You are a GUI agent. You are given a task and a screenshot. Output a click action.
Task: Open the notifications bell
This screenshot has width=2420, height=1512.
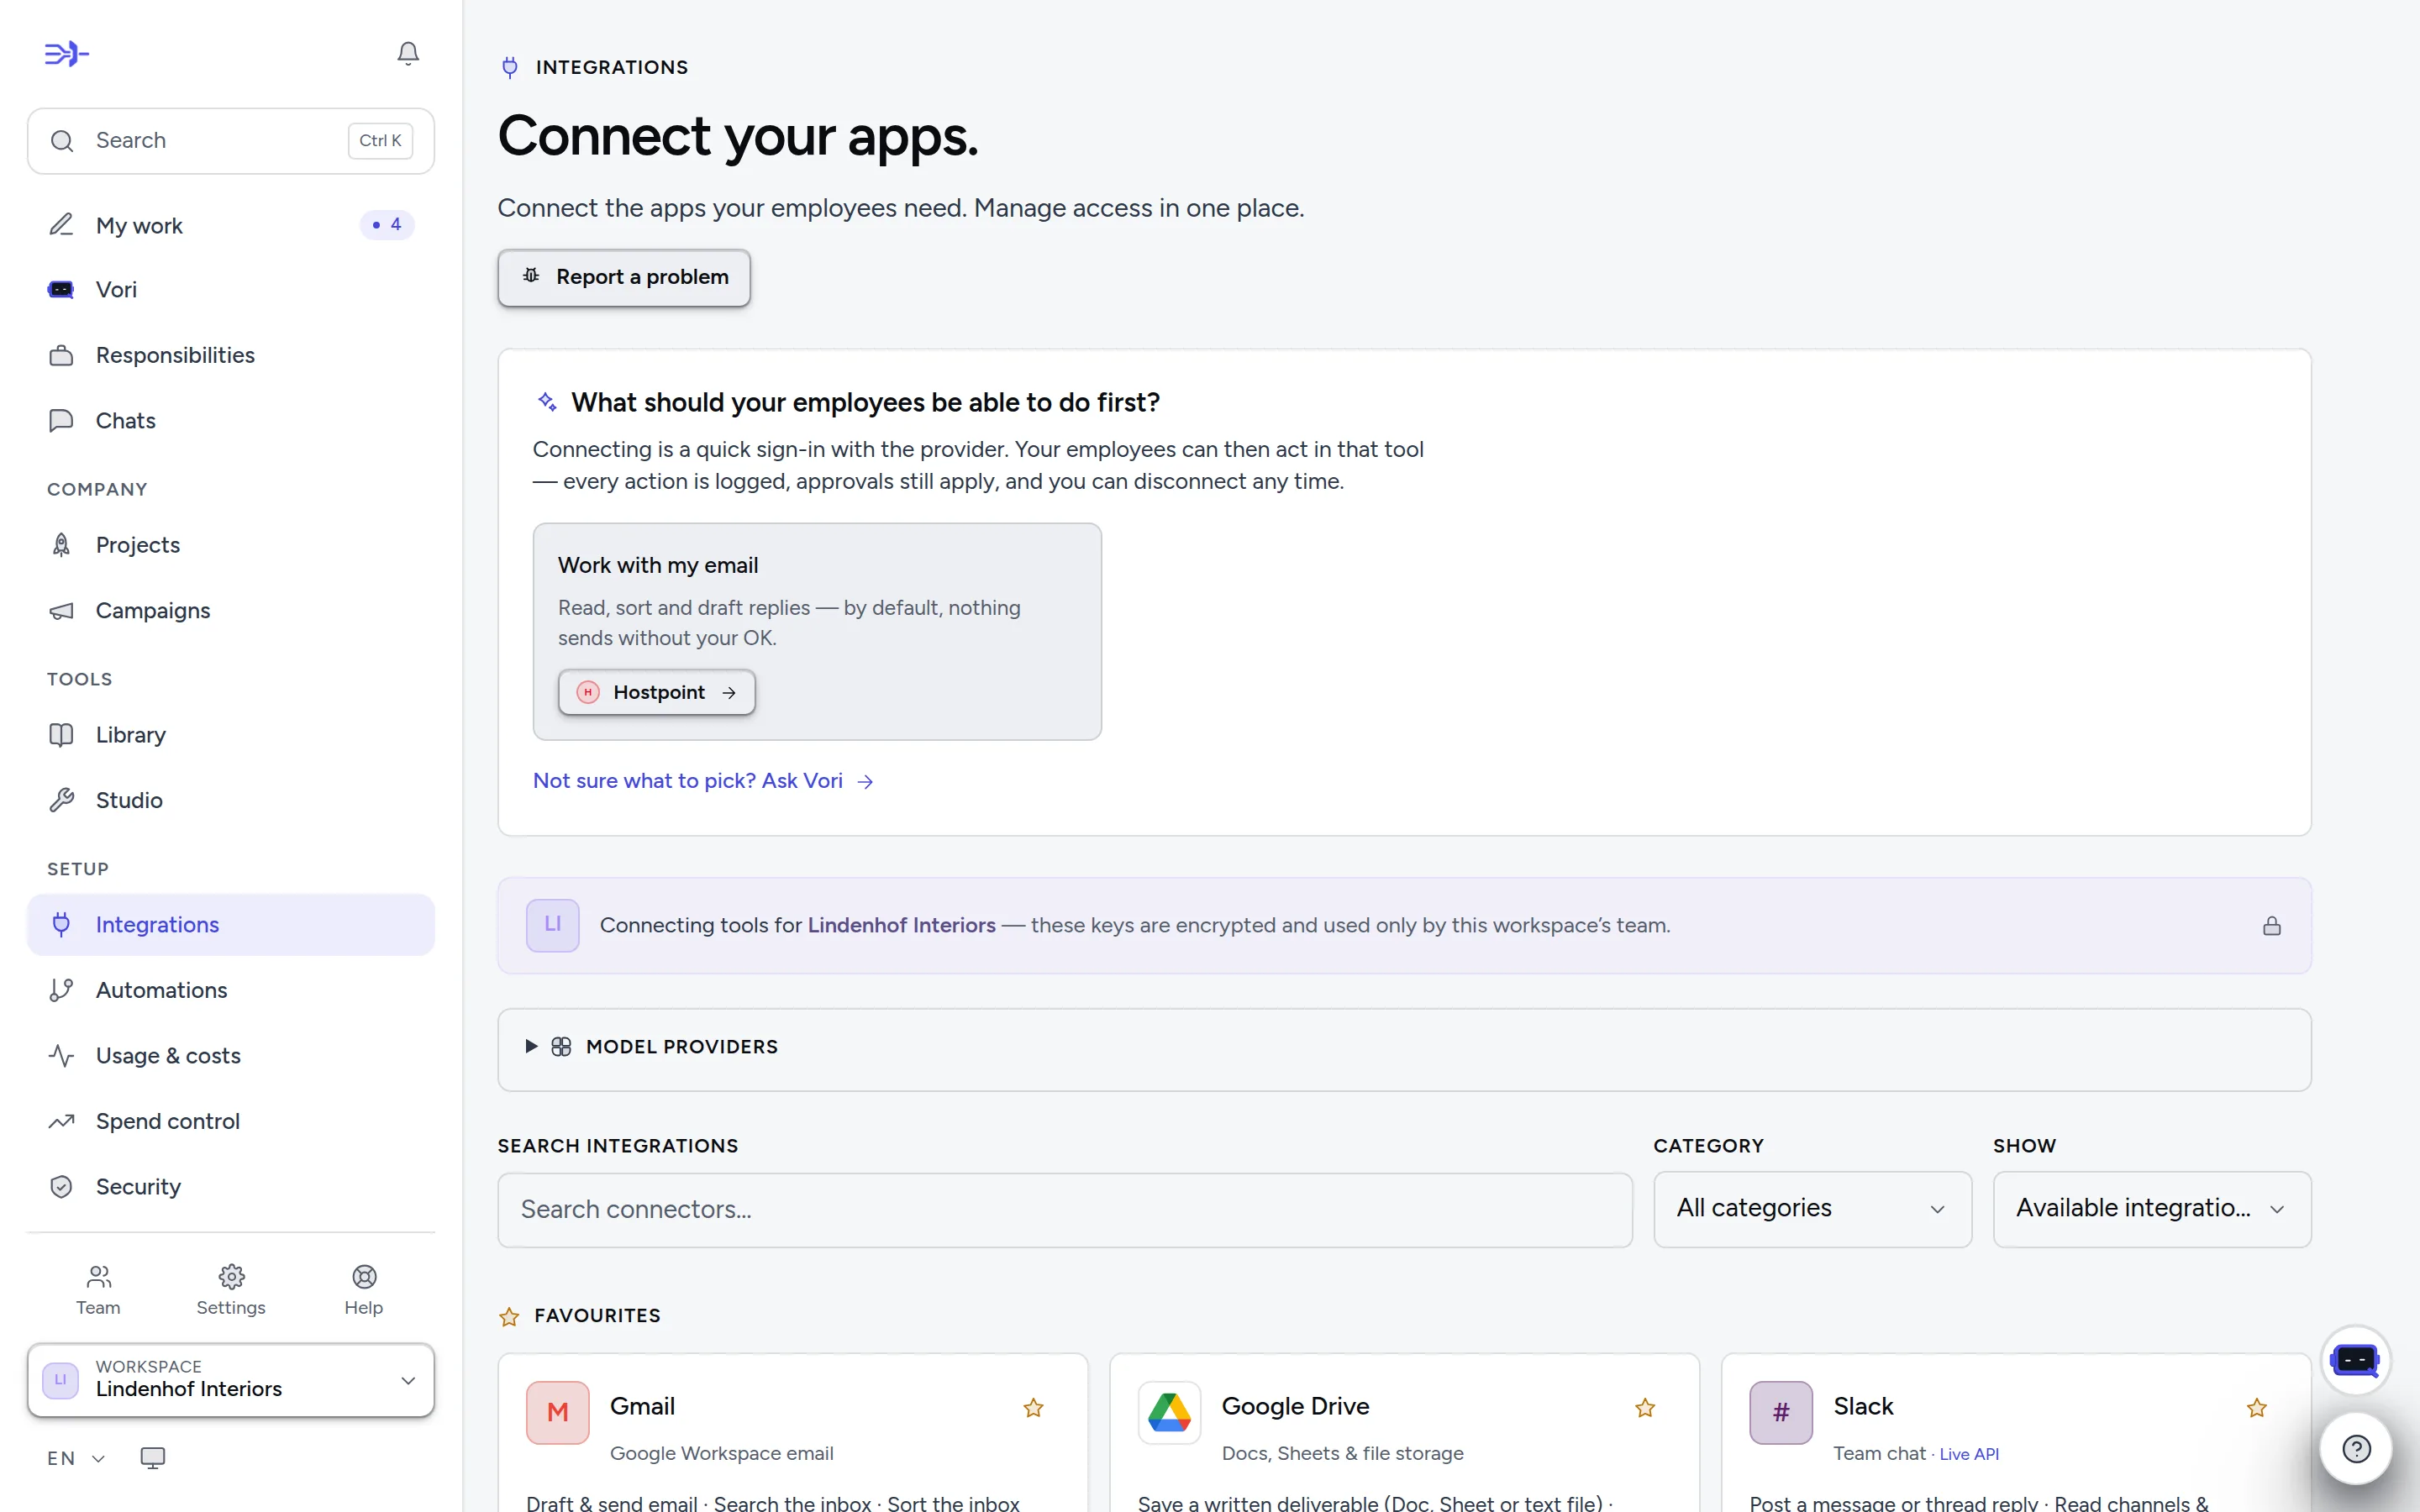tap(408, 53)
